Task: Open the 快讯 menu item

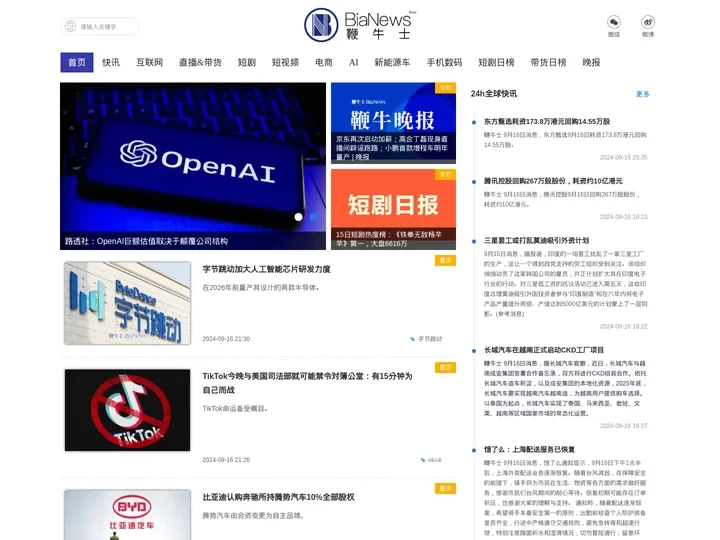Action: (111, 62)
